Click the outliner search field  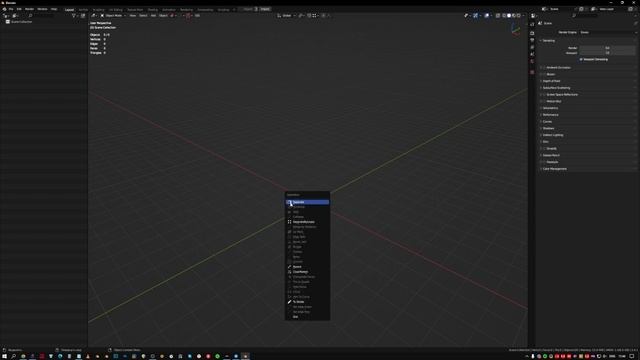coord(41,16)
